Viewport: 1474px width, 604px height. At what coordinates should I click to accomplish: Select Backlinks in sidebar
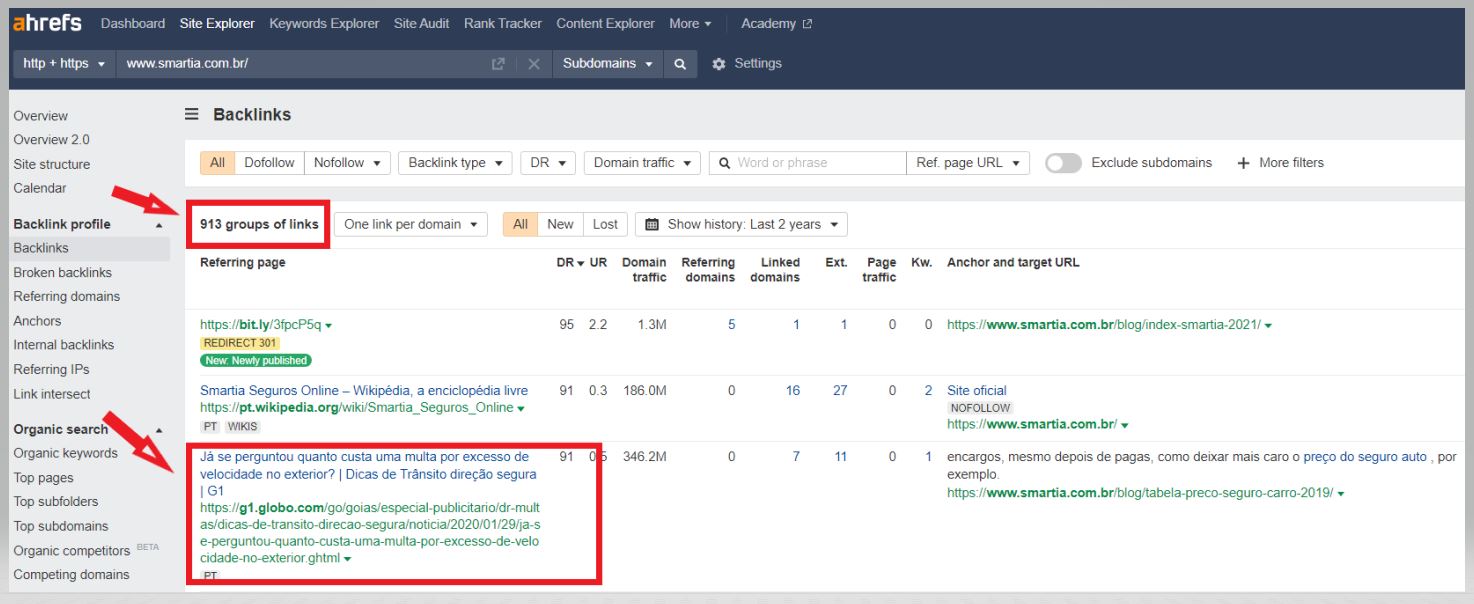[x=41, y=248]
